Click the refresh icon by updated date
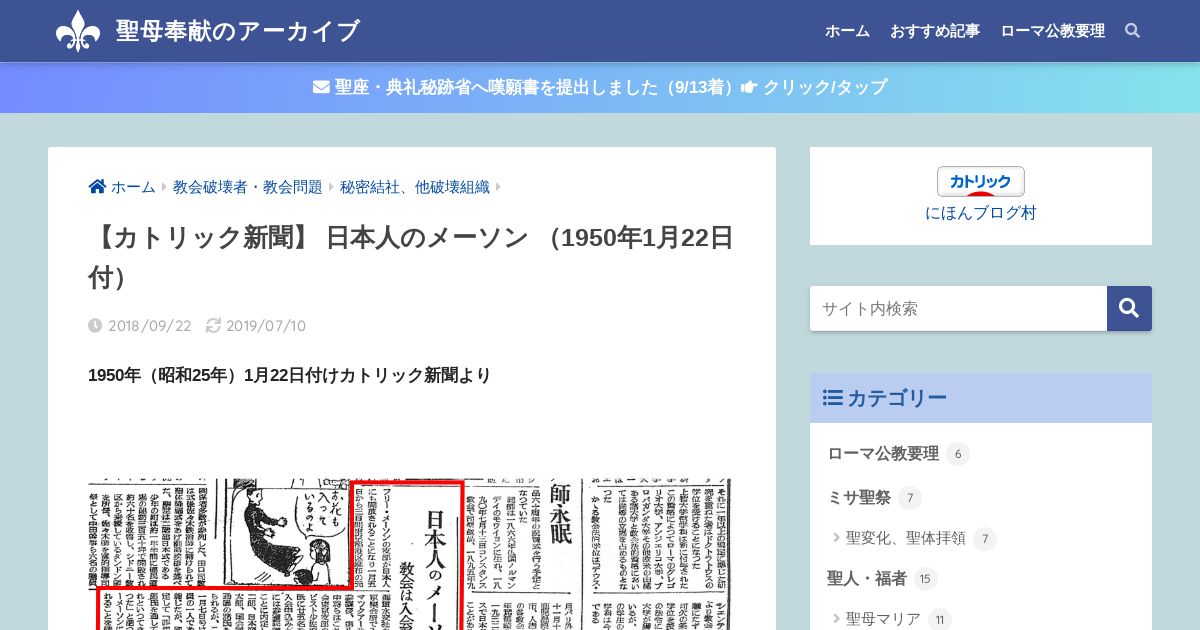The height and width of the screenshot is (630, 1200). click(213, 325)
